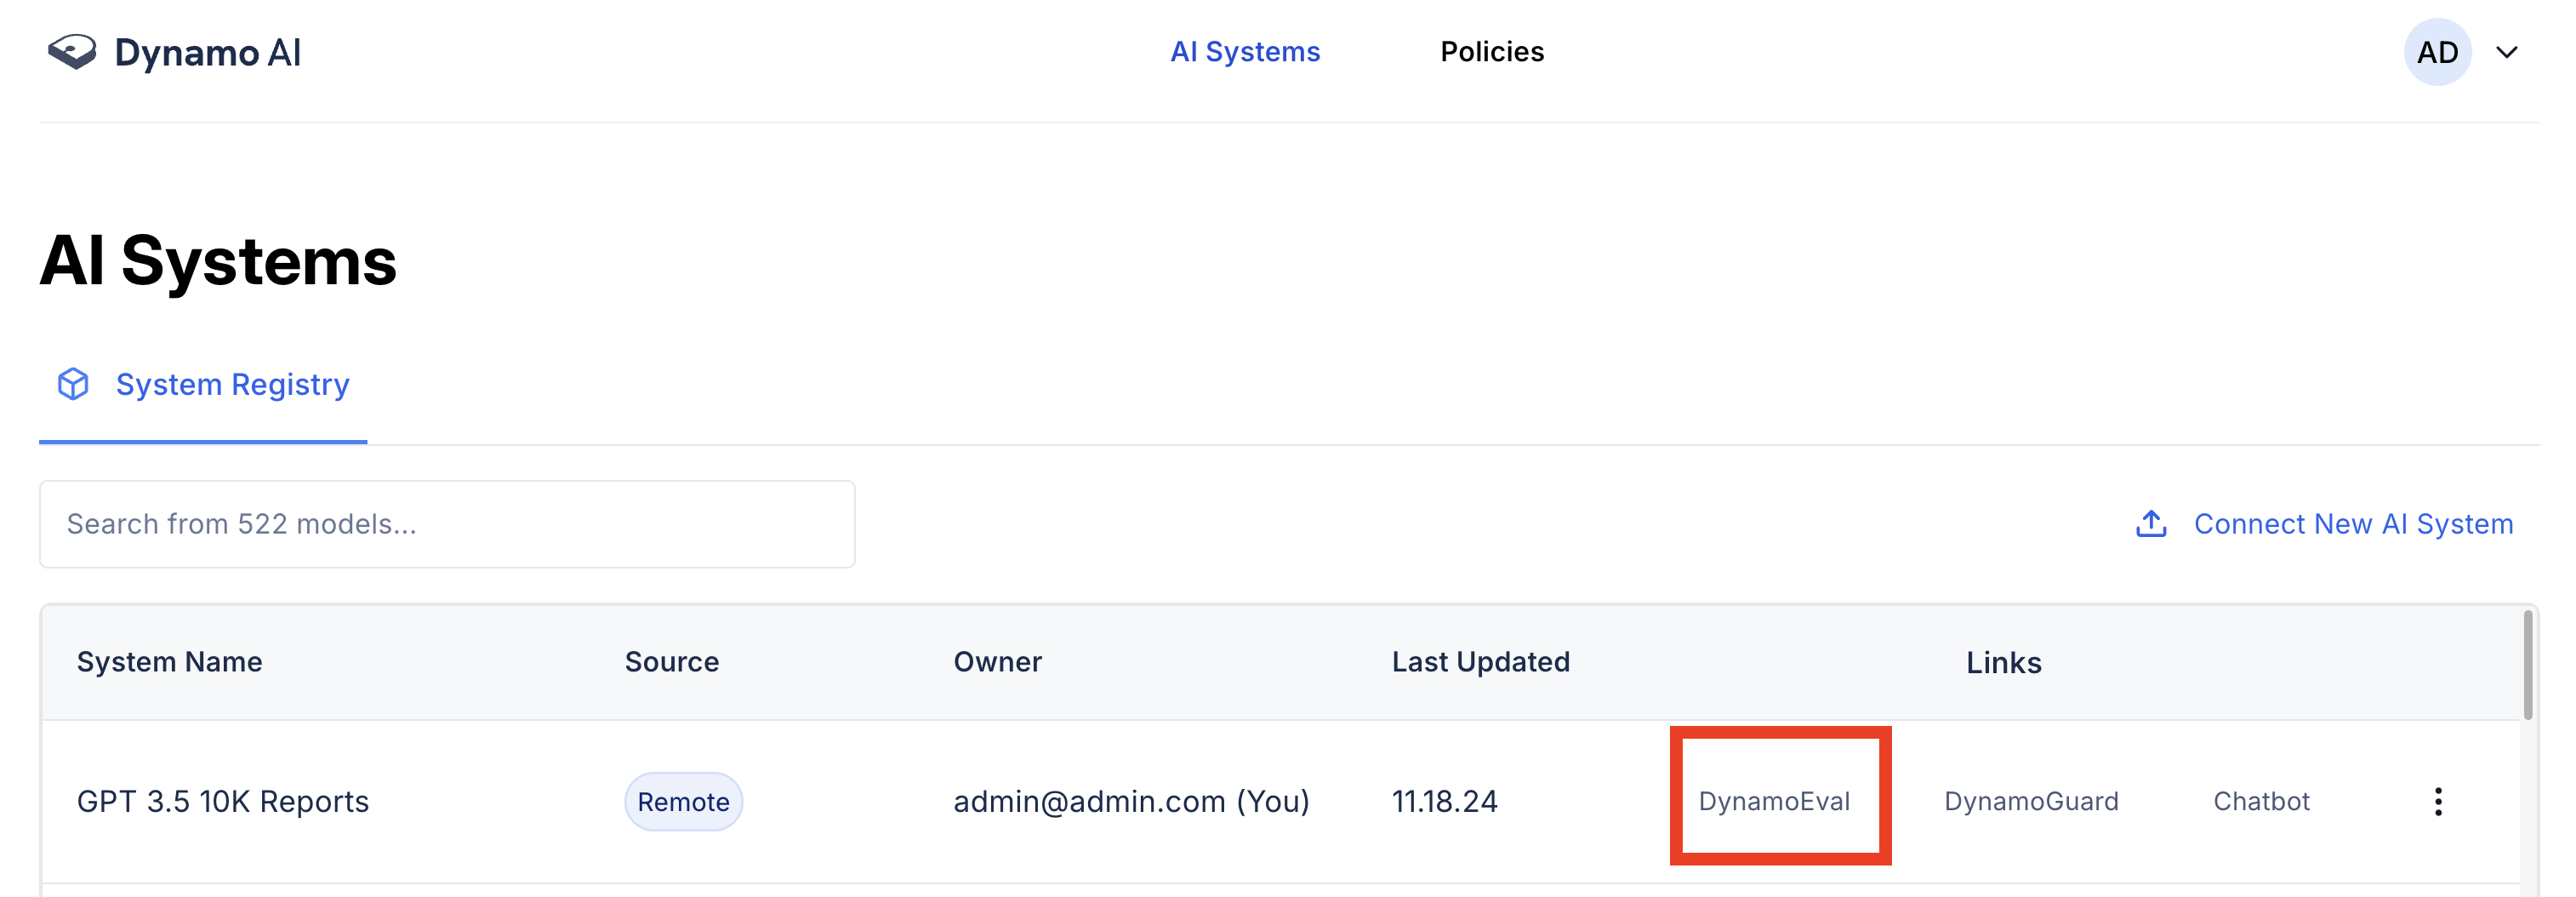Screen dimensions: 2576x897
Task: Expand the account dropdown chevron
Action: pos(2507,52)
